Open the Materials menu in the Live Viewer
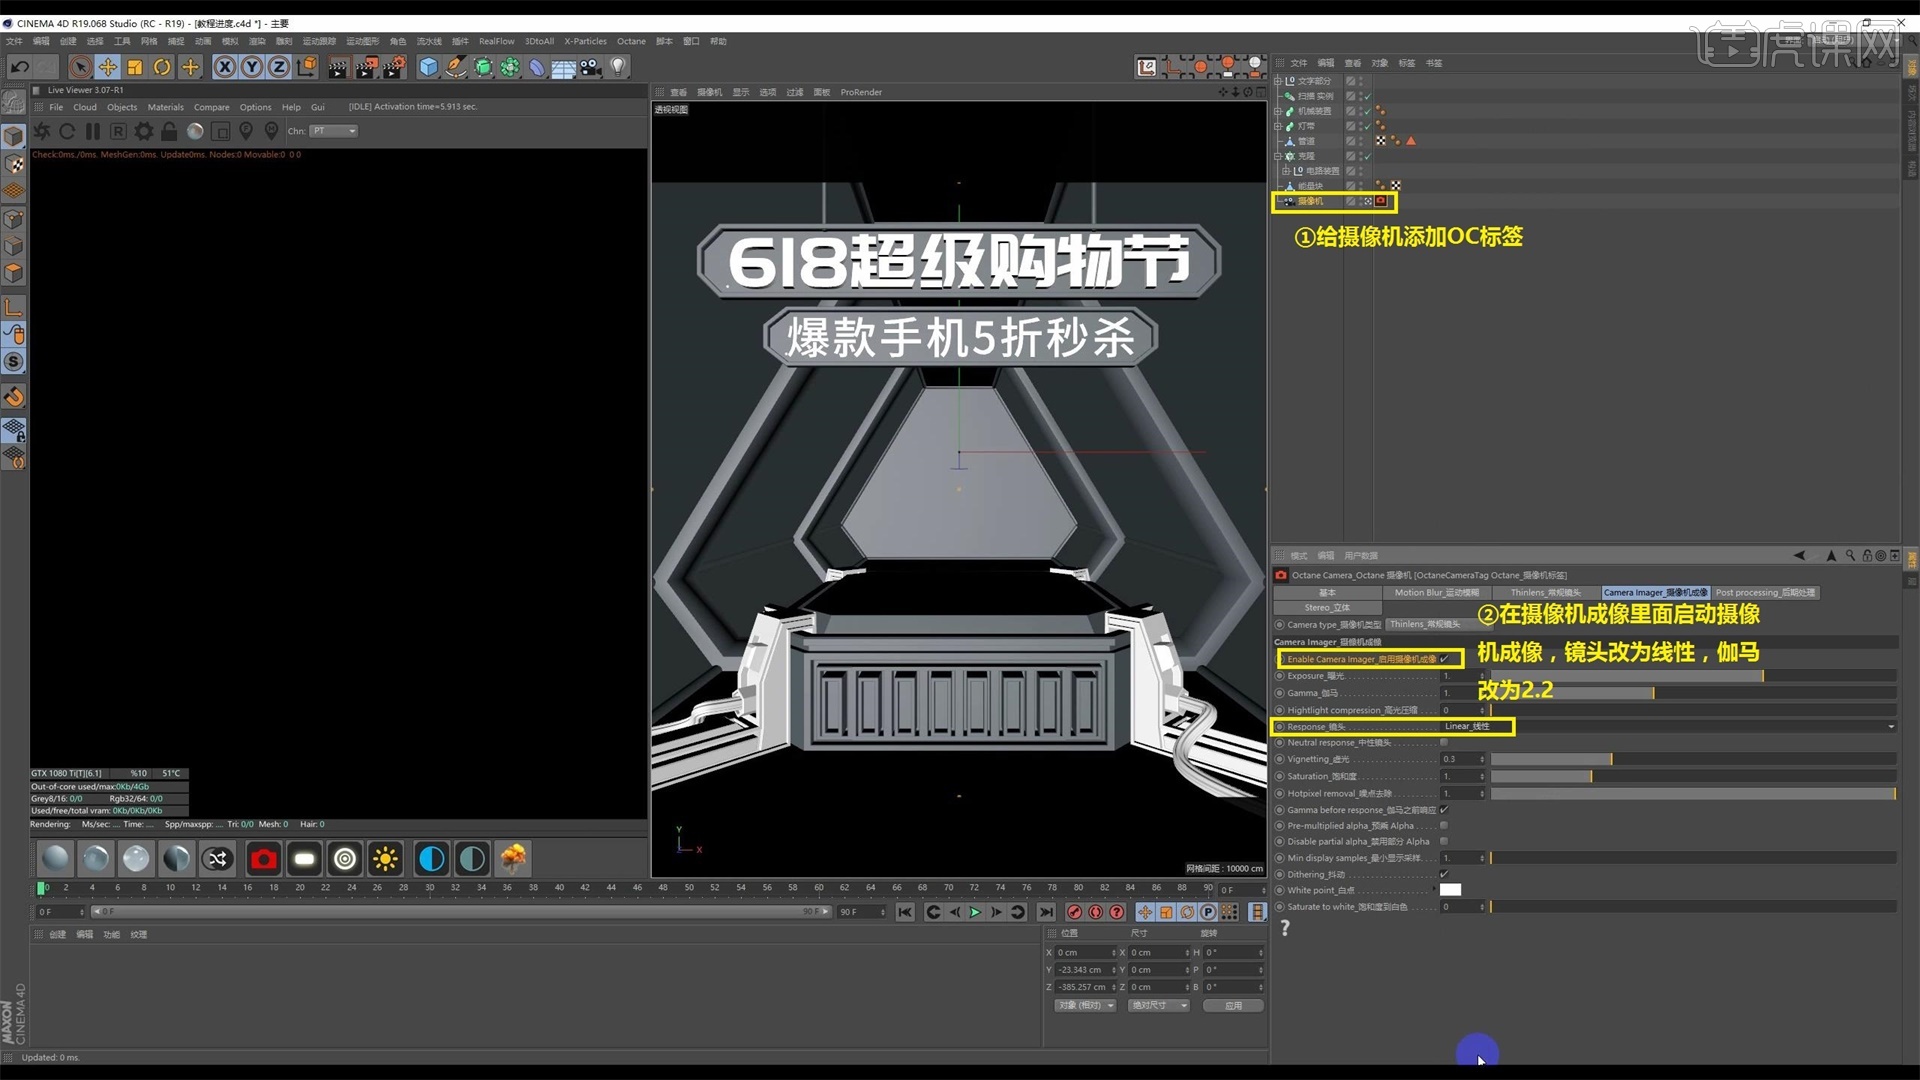Screen dimensions: 1920x1080 tap(165, 107)
